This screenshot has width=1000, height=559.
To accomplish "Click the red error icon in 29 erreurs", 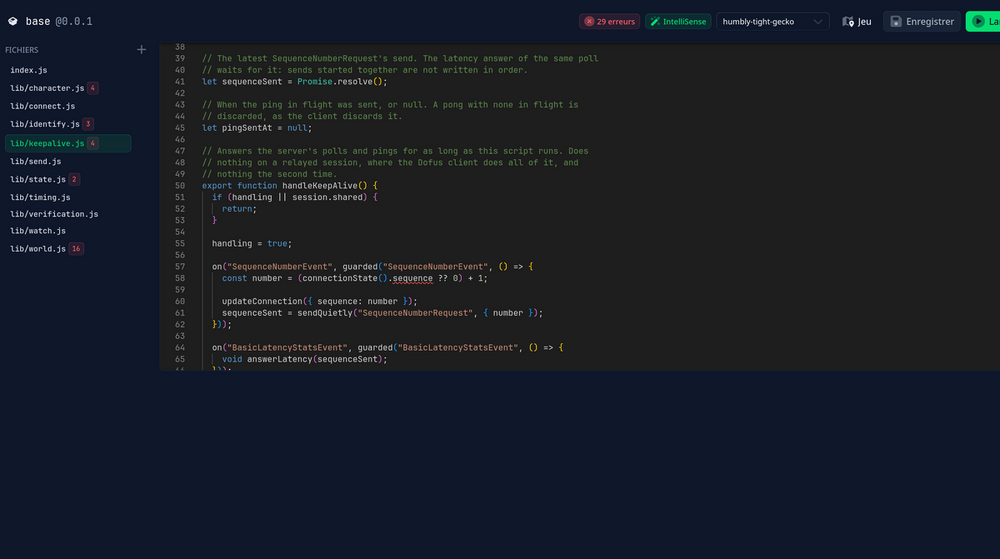I will pos(589,21).
